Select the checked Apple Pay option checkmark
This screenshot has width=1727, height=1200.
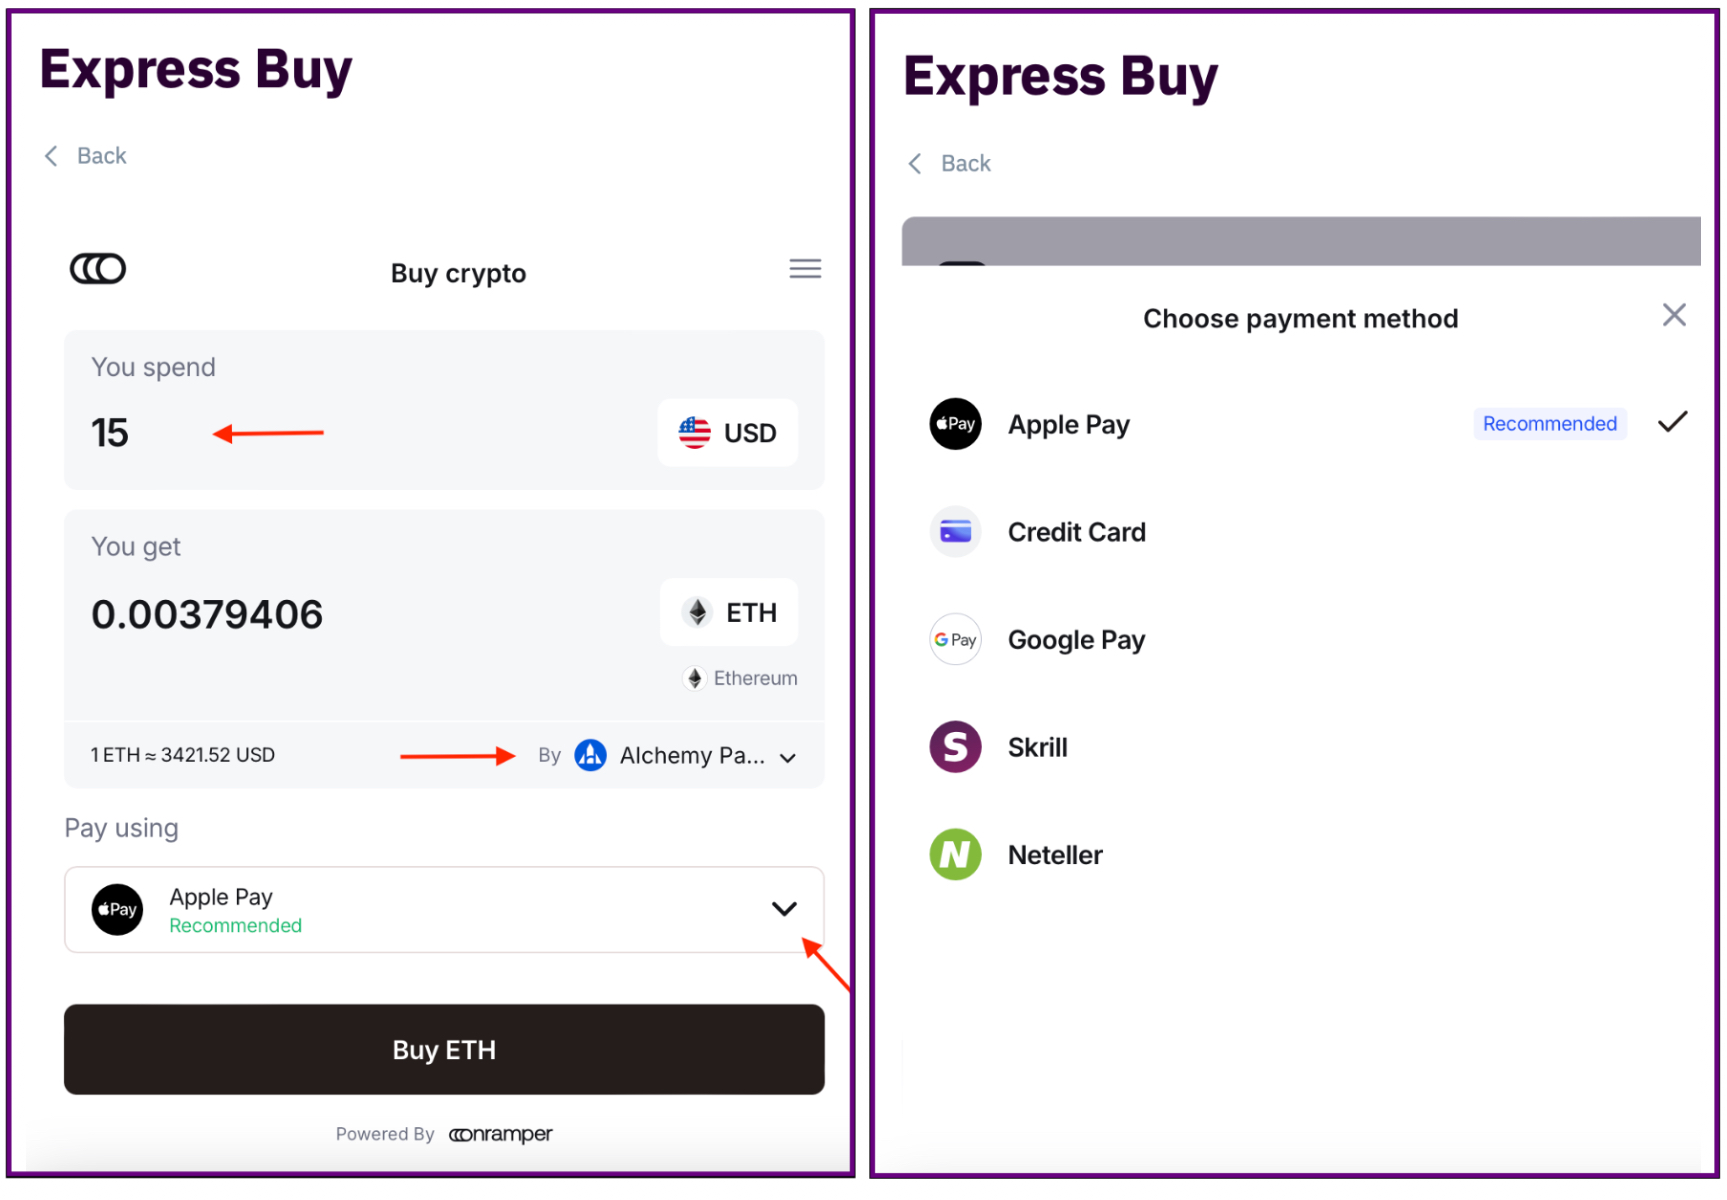[1672, 423]
